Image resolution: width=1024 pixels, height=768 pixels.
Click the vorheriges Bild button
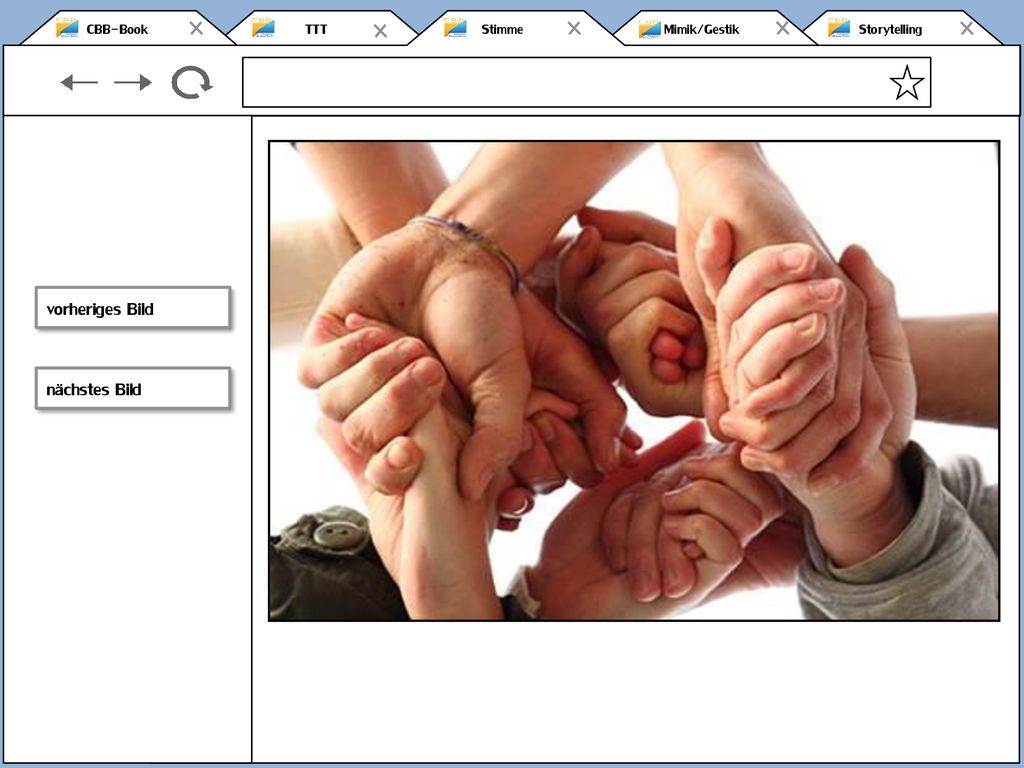click(133, 308)
